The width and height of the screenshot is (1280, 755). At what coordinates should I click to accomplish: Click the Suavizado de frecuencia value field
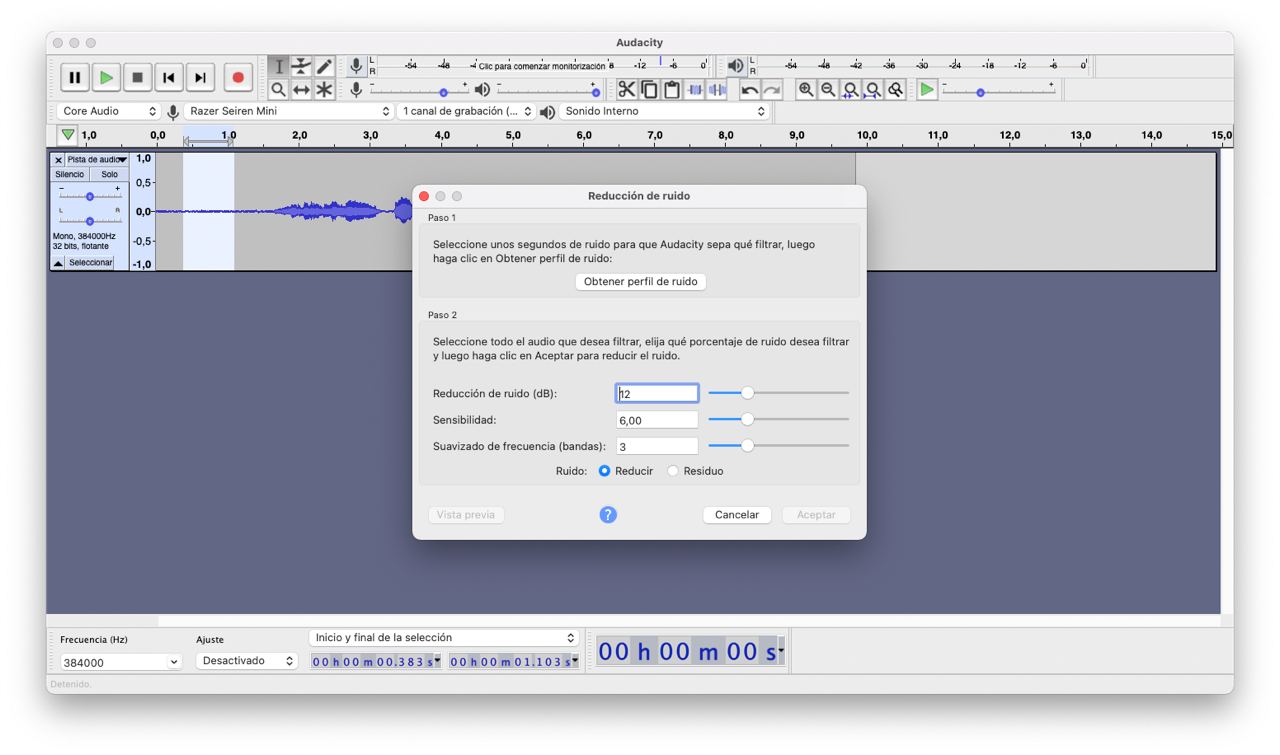pos(657,447)
